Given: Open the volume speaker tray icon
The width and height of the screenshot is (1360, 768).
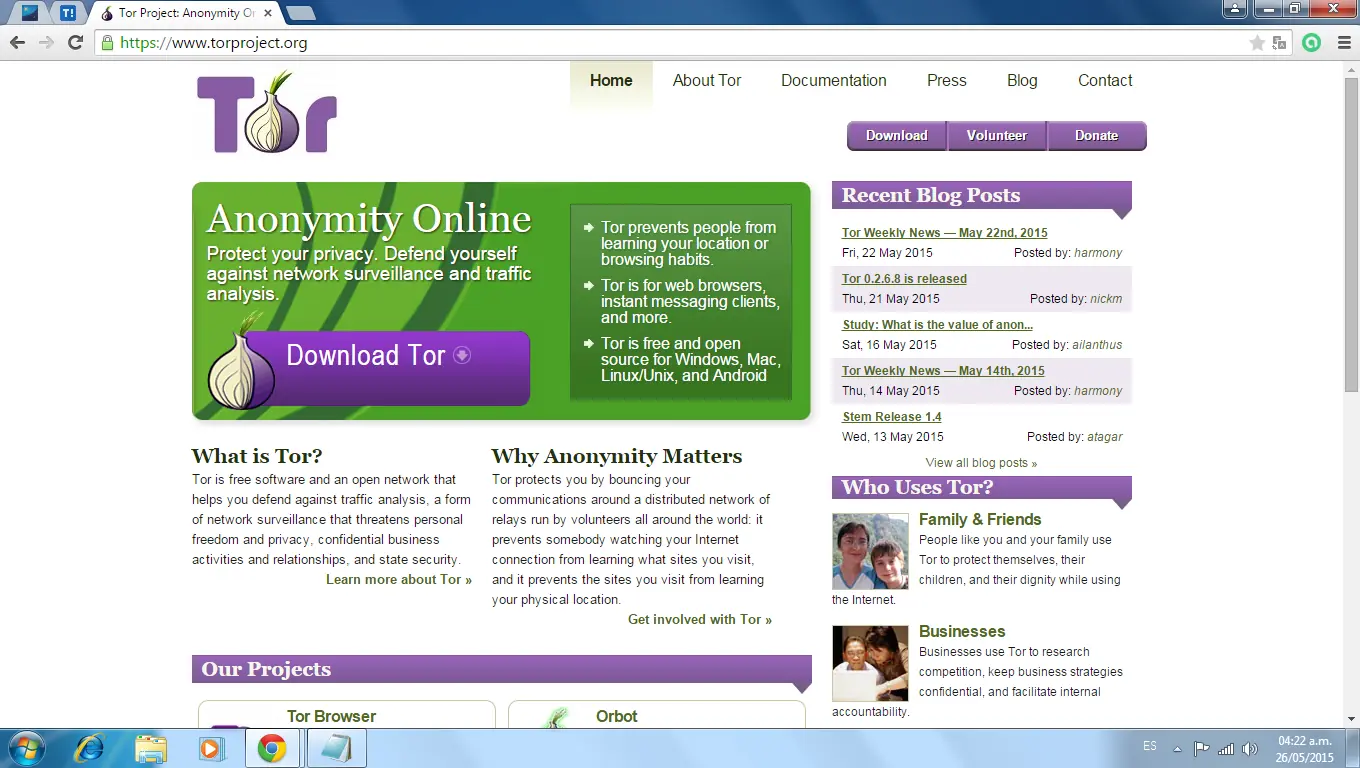Looking at the screenshot, I should tap(1251, 749).
